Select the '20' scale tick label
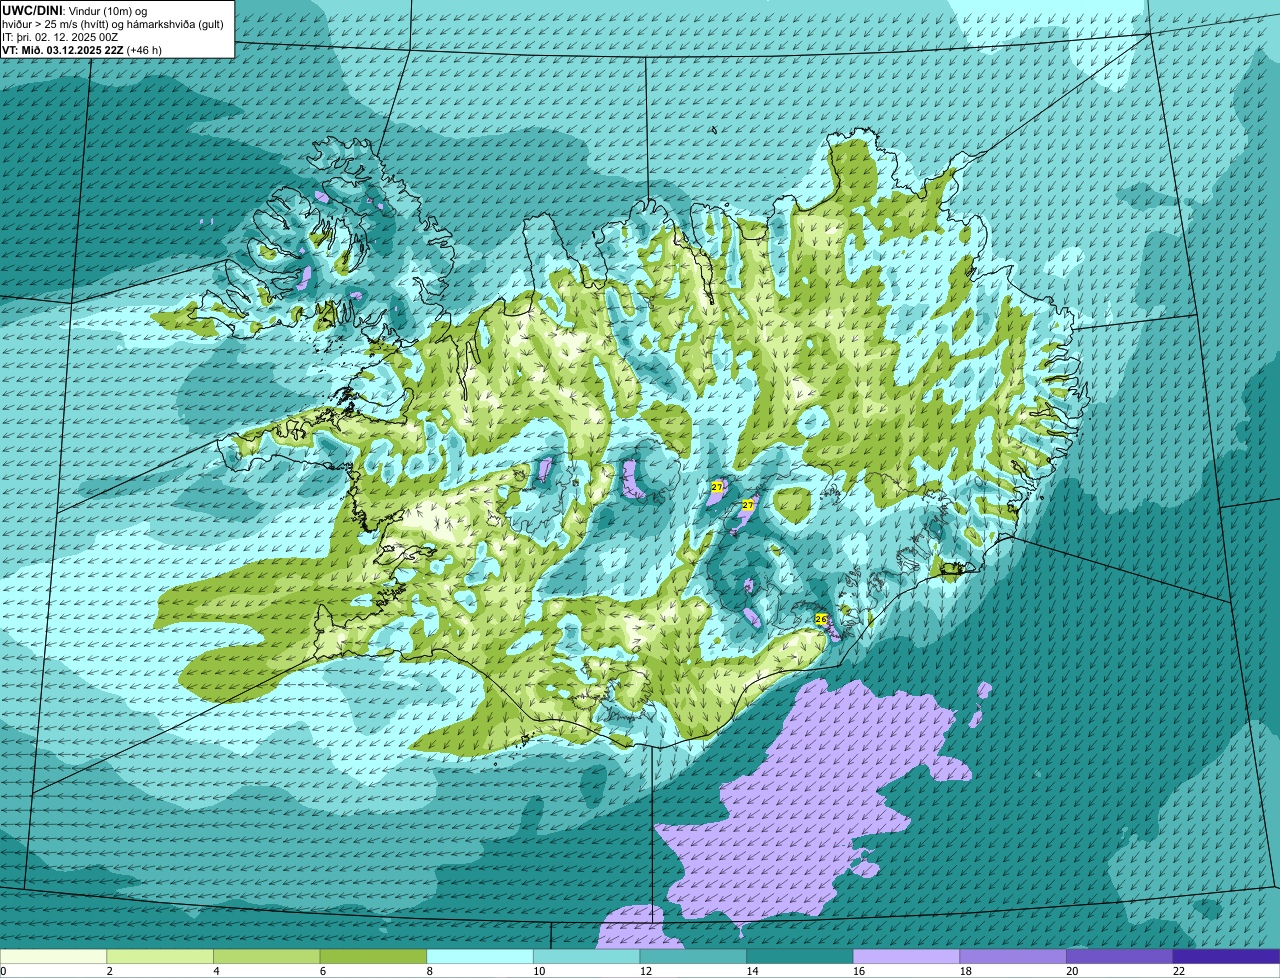The image size is (1280, 978). 1072,971
